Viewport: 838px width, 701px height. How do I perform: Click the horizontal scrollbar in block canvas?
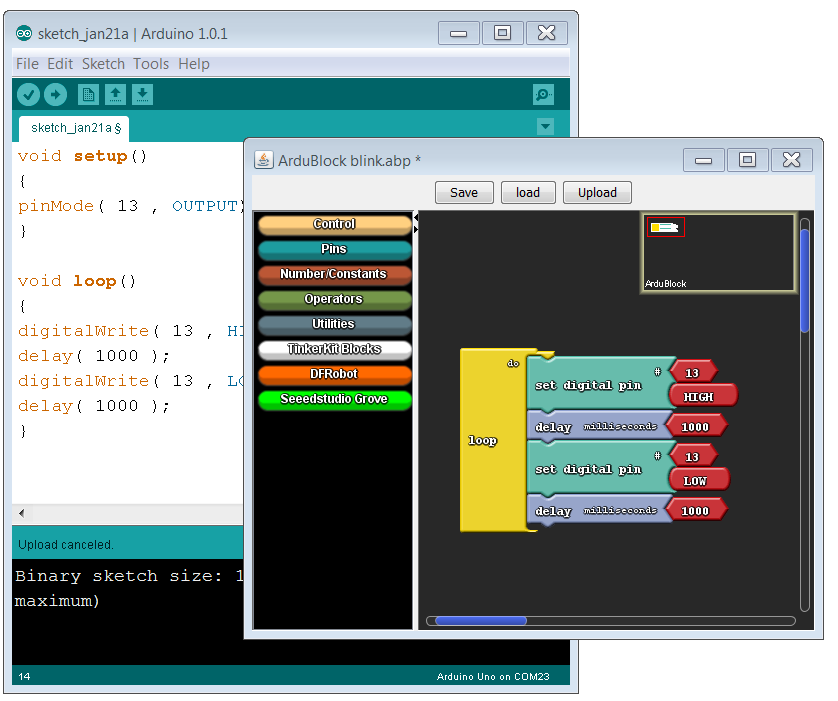pos(480,621)
